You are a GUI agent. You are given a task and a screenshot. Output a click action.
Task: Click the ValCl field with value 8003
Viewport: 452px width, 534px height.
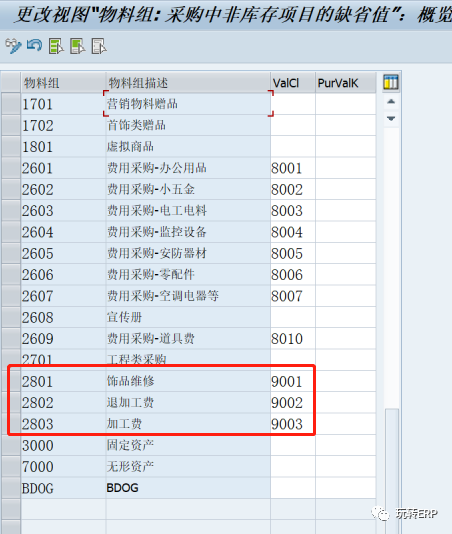point(293,210)
